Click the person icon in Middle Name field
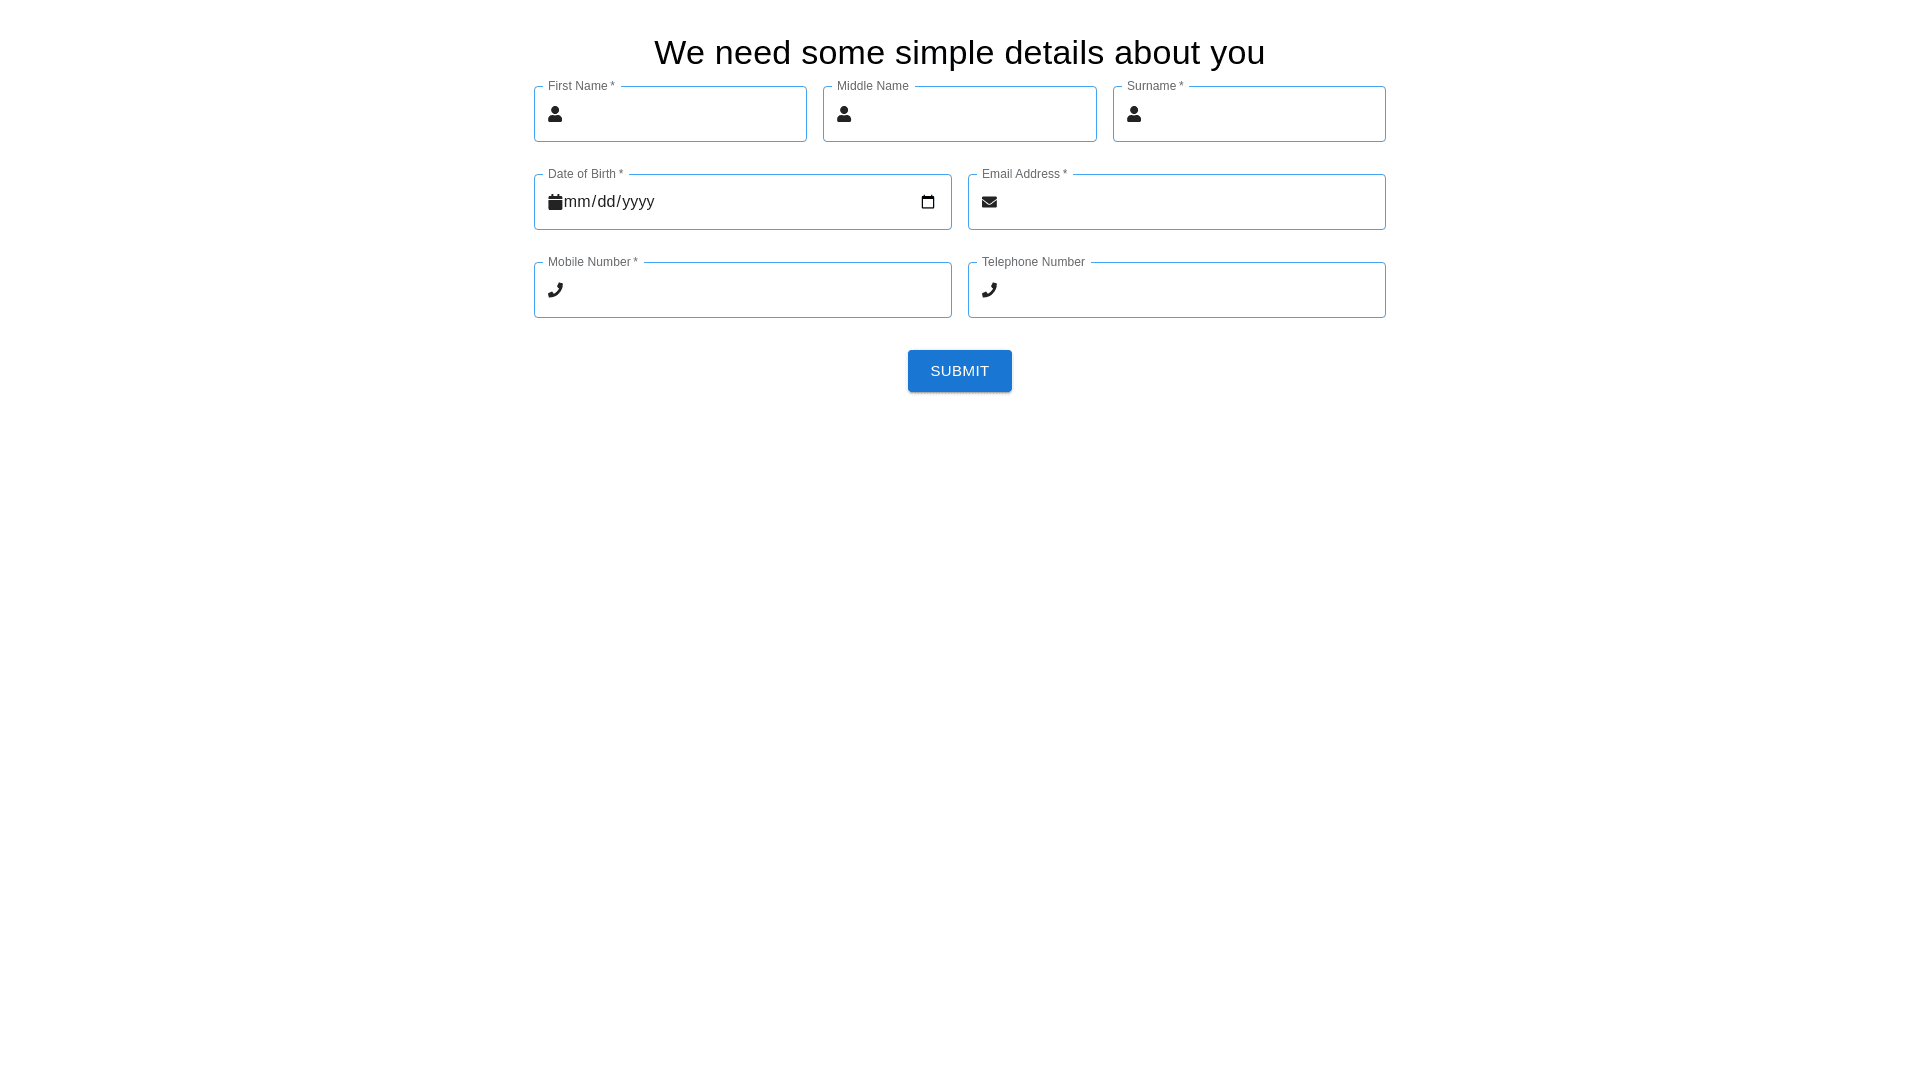Screen dimensions: 1920x1080 pos(844,114)
